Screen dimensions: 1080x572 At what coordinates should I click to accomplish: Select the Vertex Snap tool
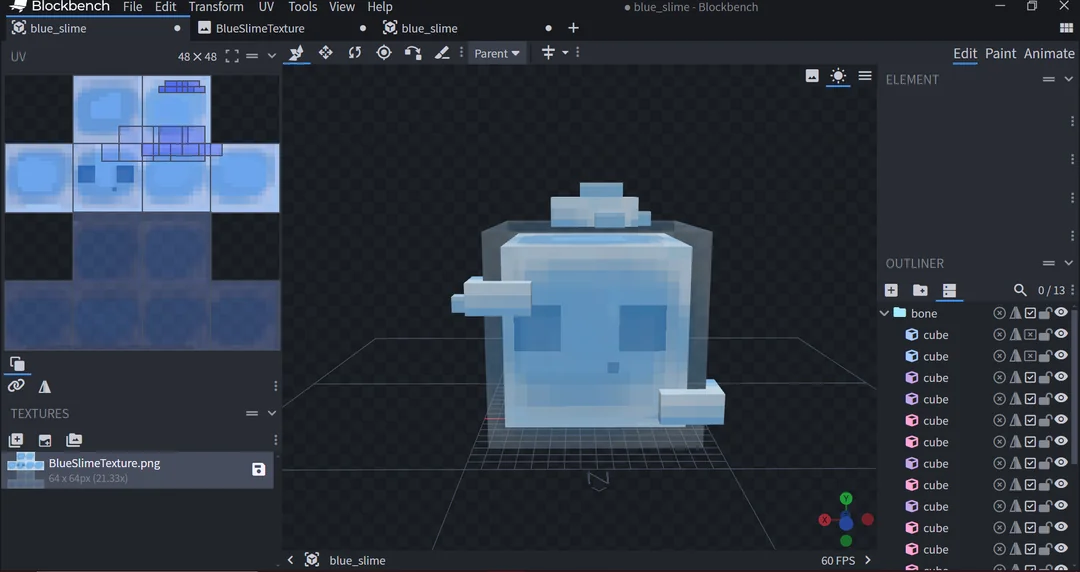413,53
